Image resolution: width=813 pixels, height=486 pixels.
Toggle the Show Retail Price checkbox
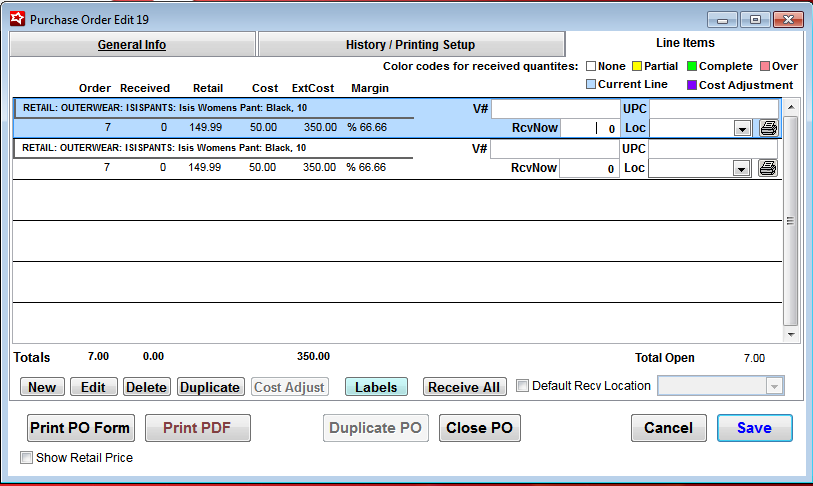(27, 458)
